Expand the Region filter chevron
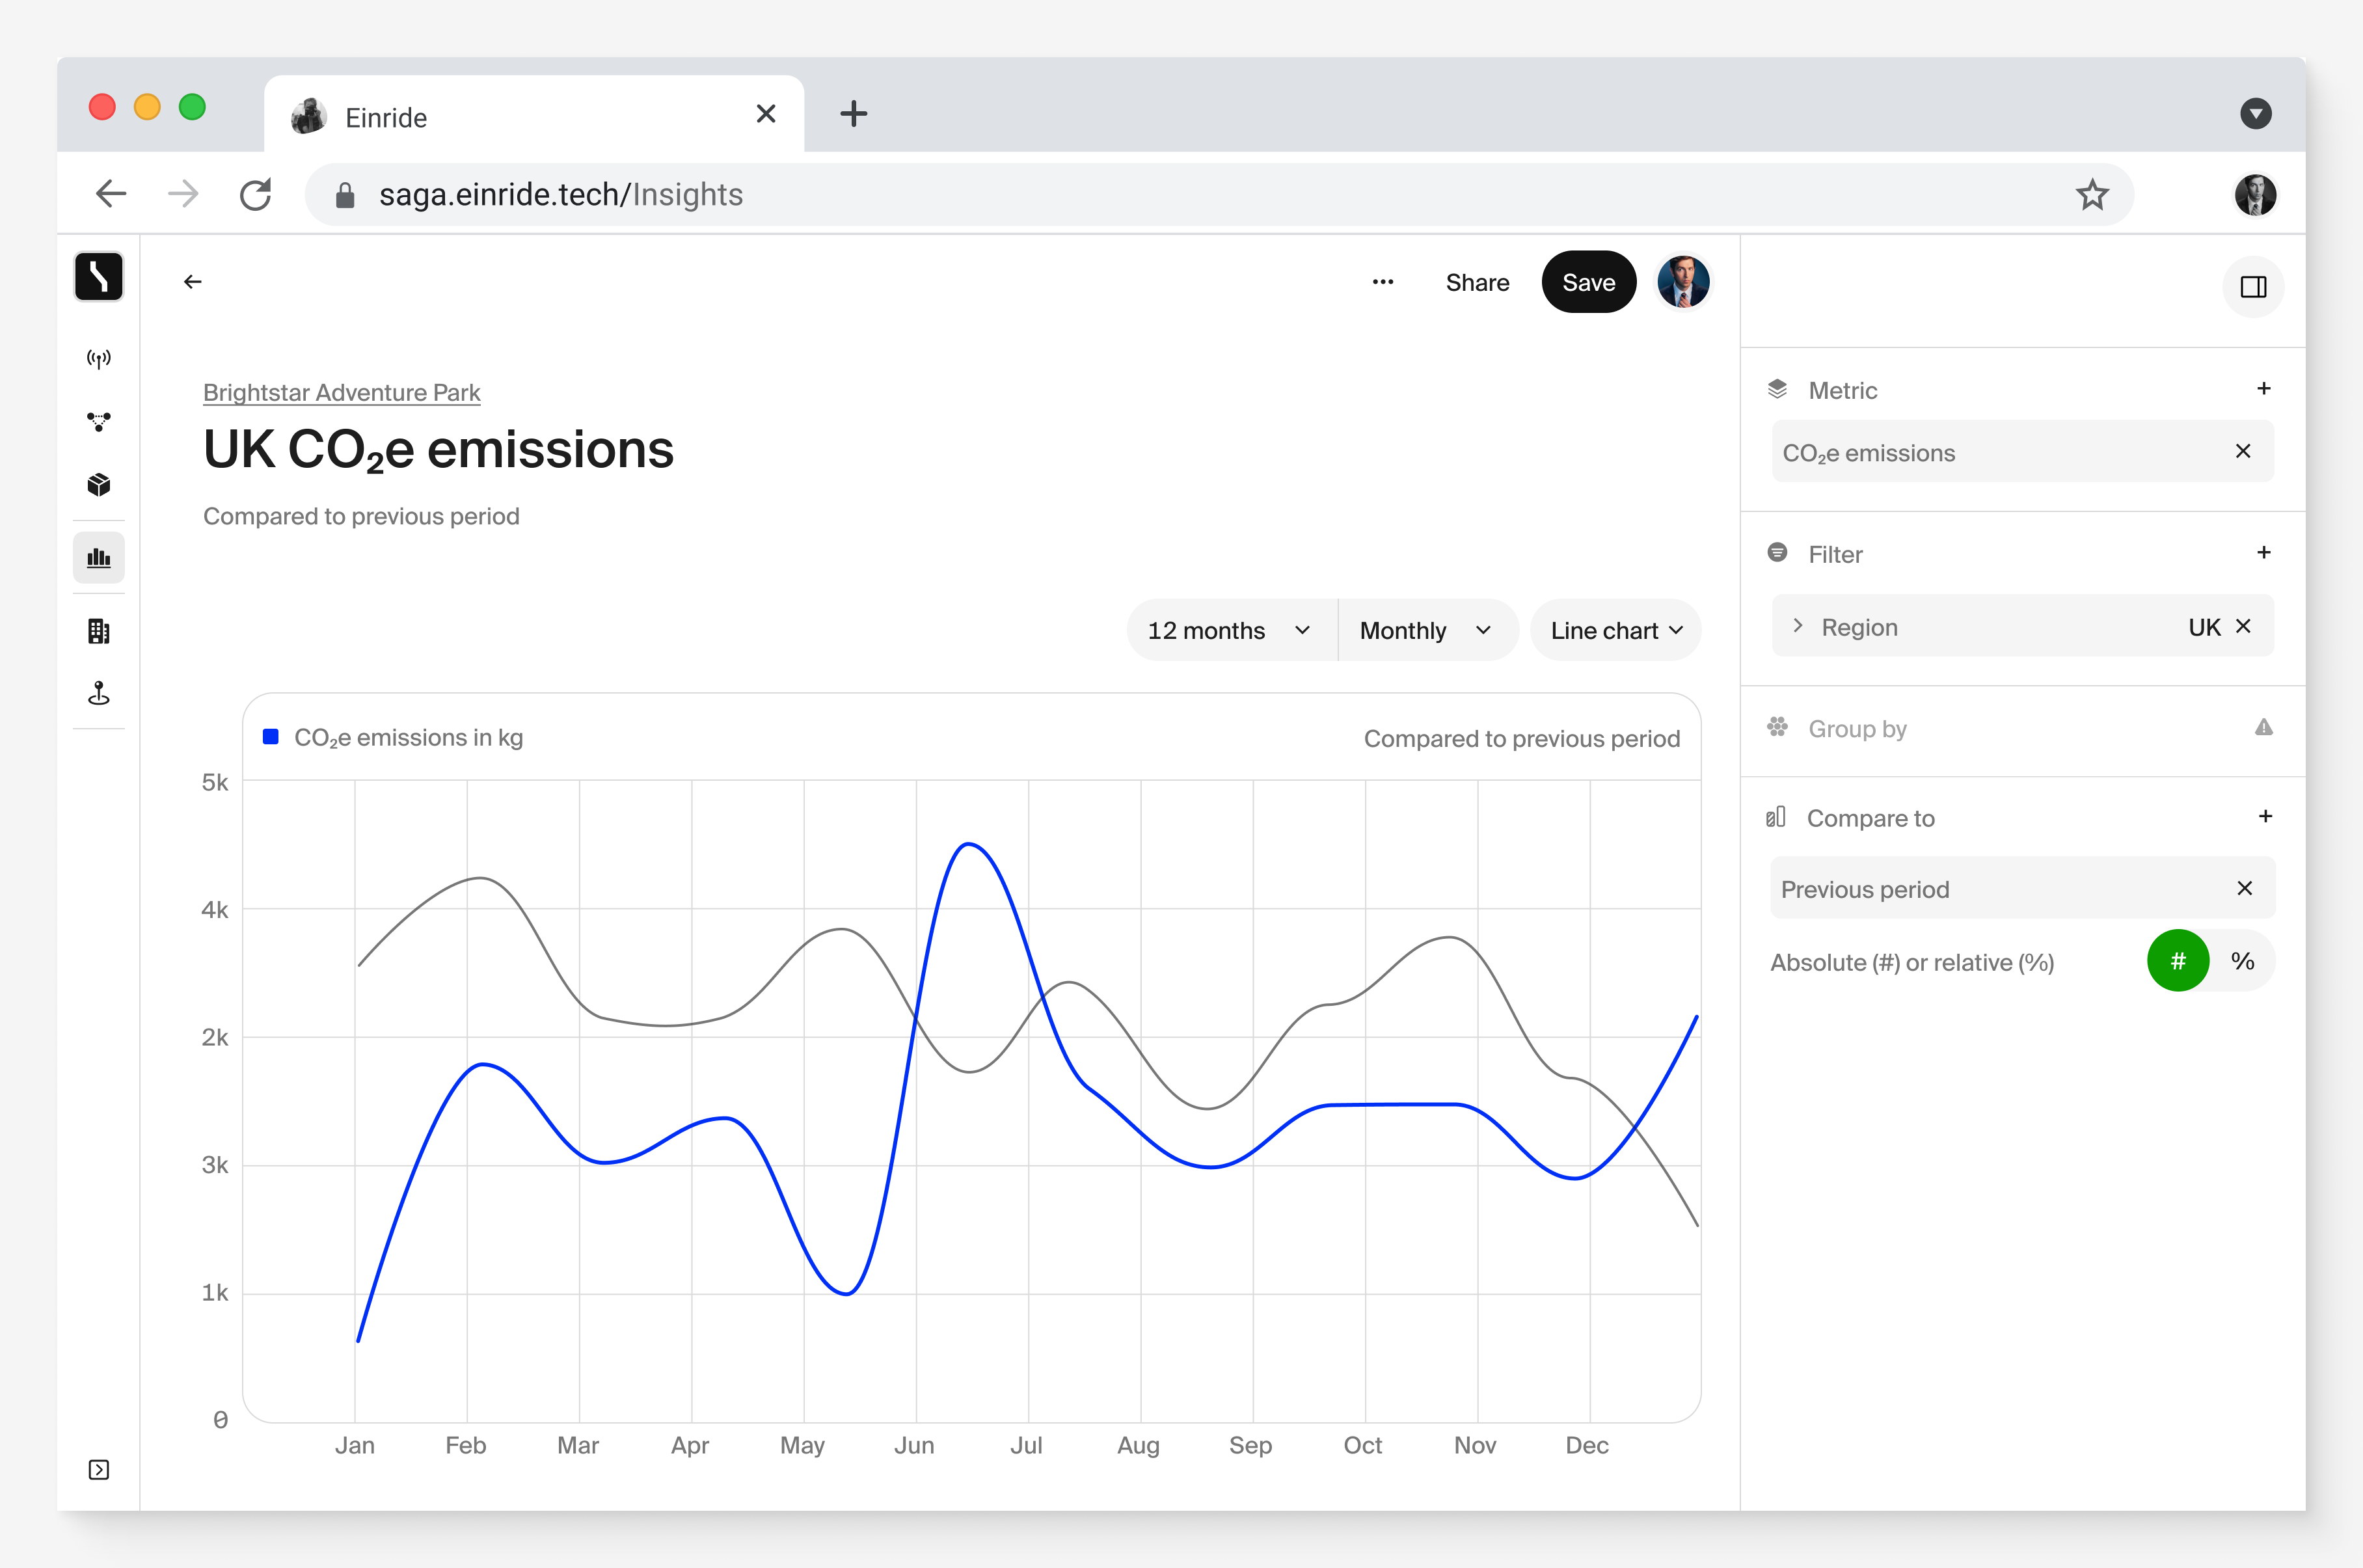The height and width of the screenshot is (1568, 2363). pyautogui.click(x=1797, y=626)
